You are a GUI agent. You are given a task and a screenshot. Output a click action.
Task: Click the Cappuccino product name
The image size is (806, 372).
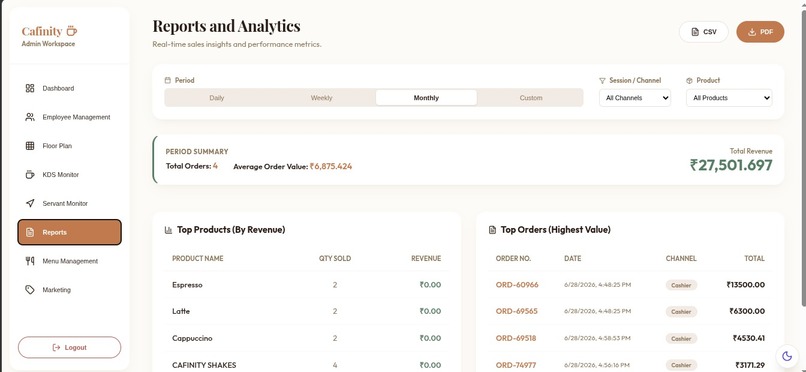[192, 338]
